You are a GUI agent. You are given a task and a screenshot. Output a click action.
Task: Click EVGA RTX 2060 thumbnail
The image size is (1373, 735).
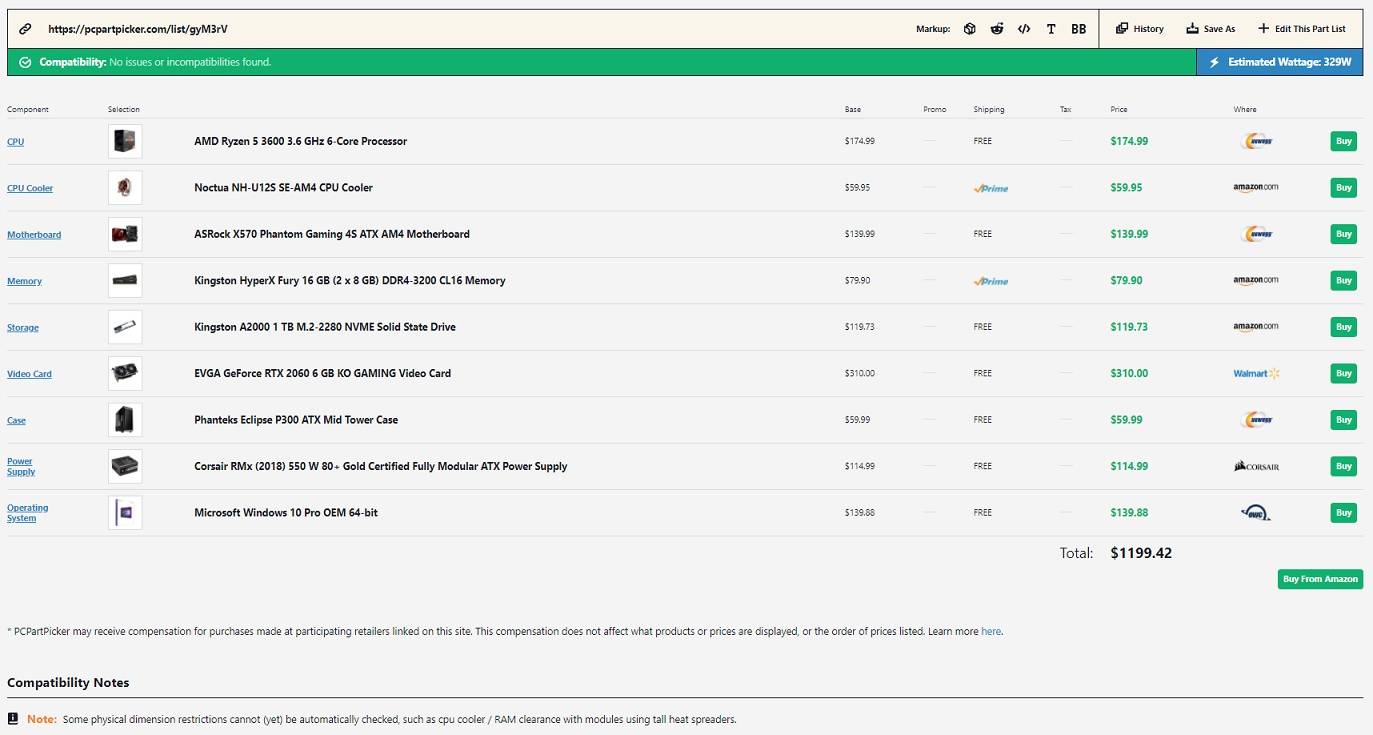125,373
